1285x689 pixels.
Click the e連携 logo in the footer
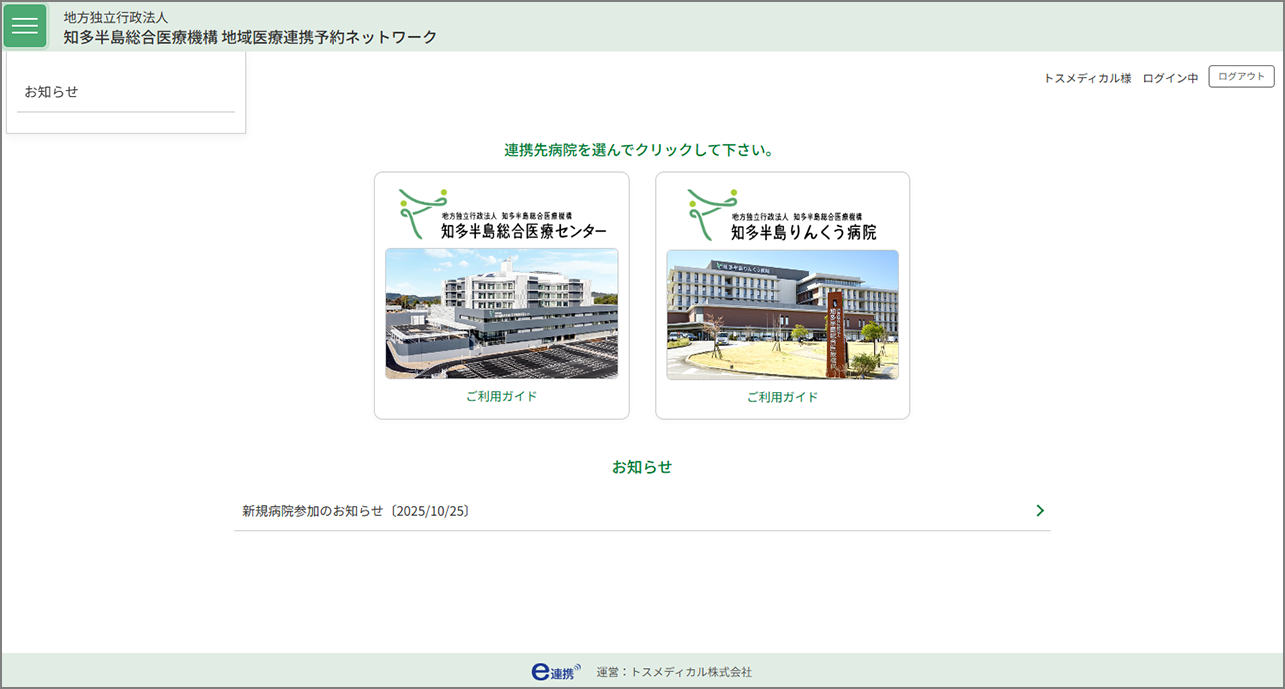point(555,672)
